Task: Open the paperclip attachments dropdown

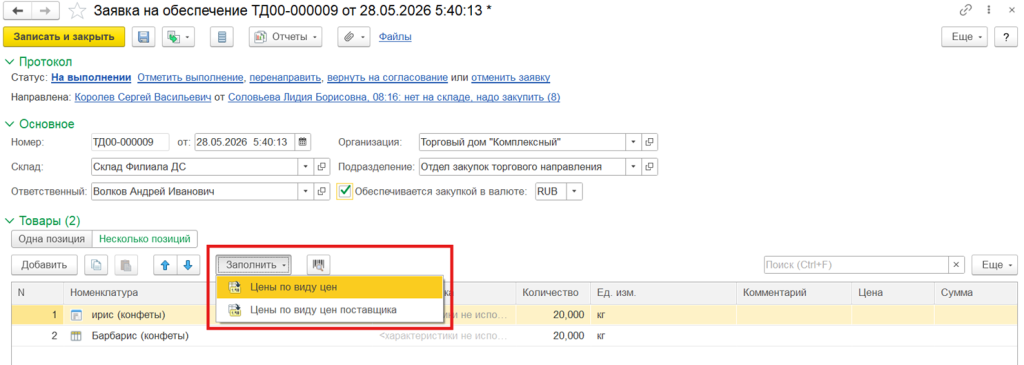Action: click(353, 37)
